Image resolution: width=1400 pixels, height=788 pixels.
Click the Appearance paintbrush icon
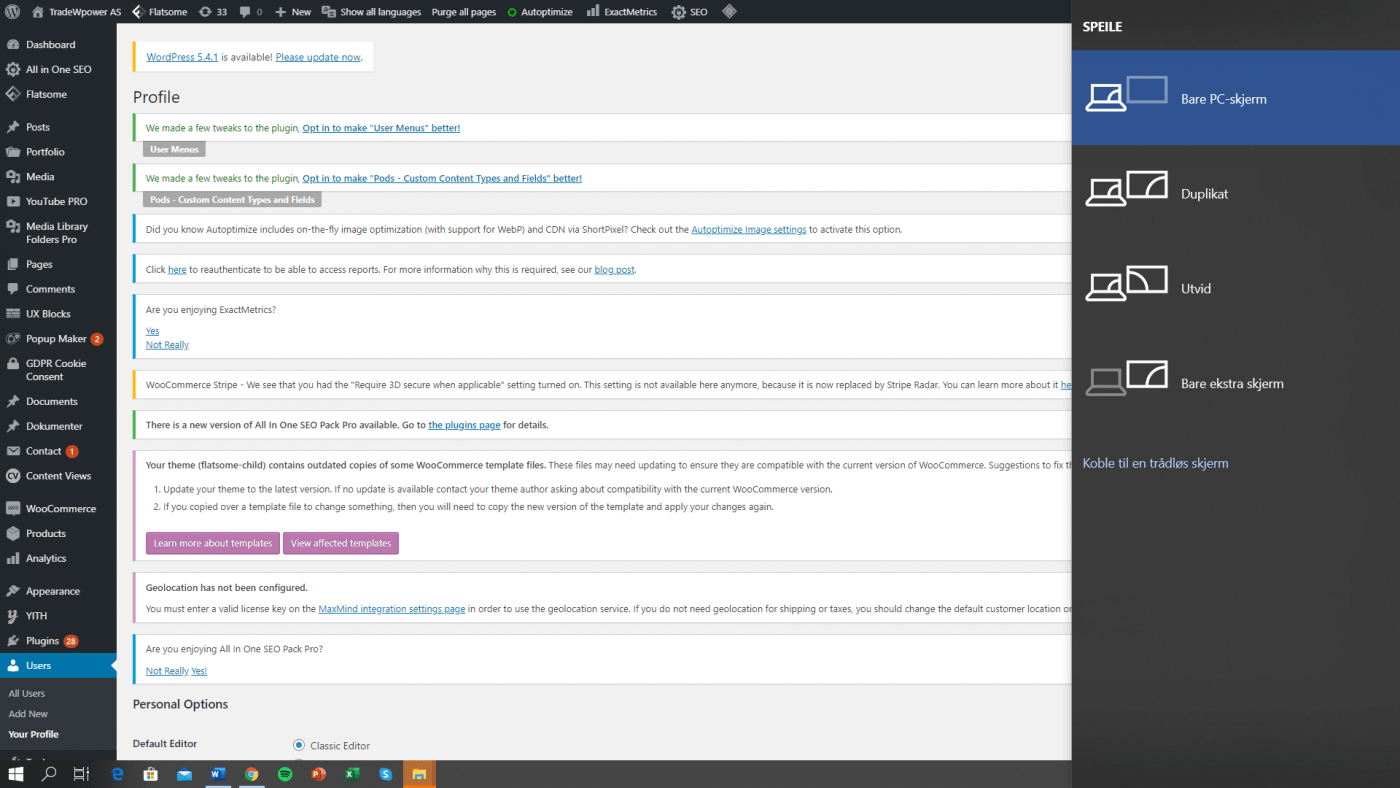13,591
